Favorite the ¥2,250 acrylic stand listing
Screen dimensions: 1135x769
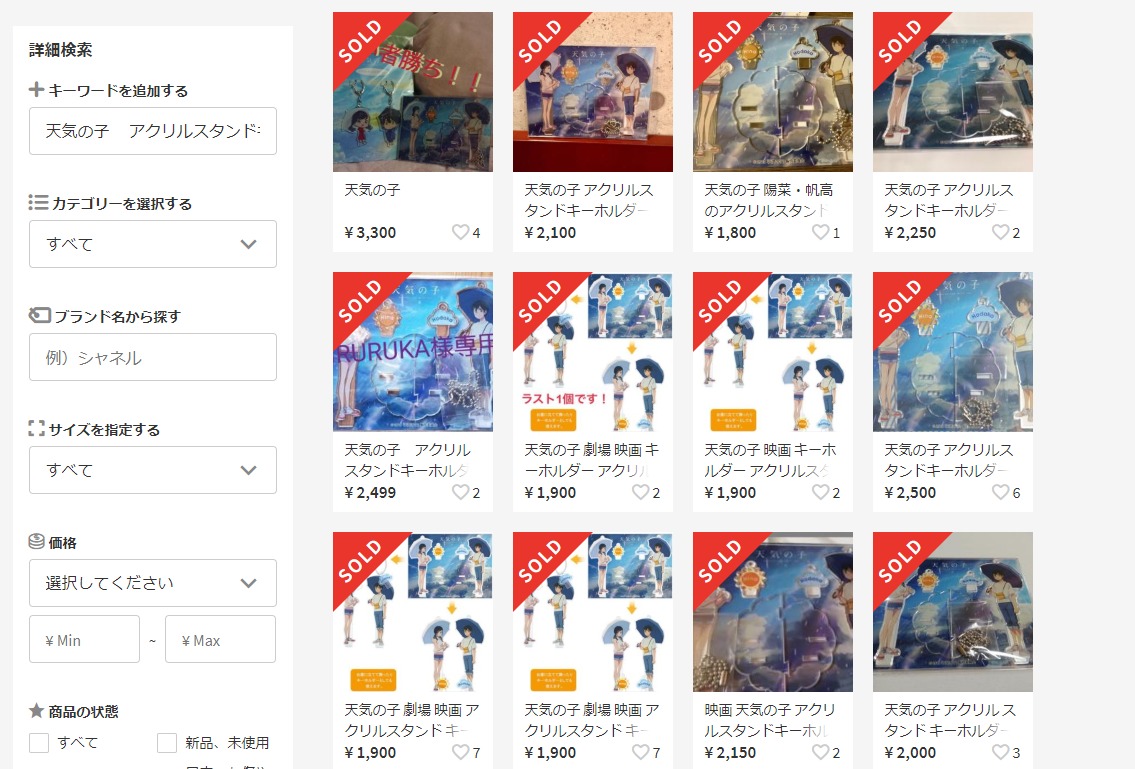coord(1000,232)
